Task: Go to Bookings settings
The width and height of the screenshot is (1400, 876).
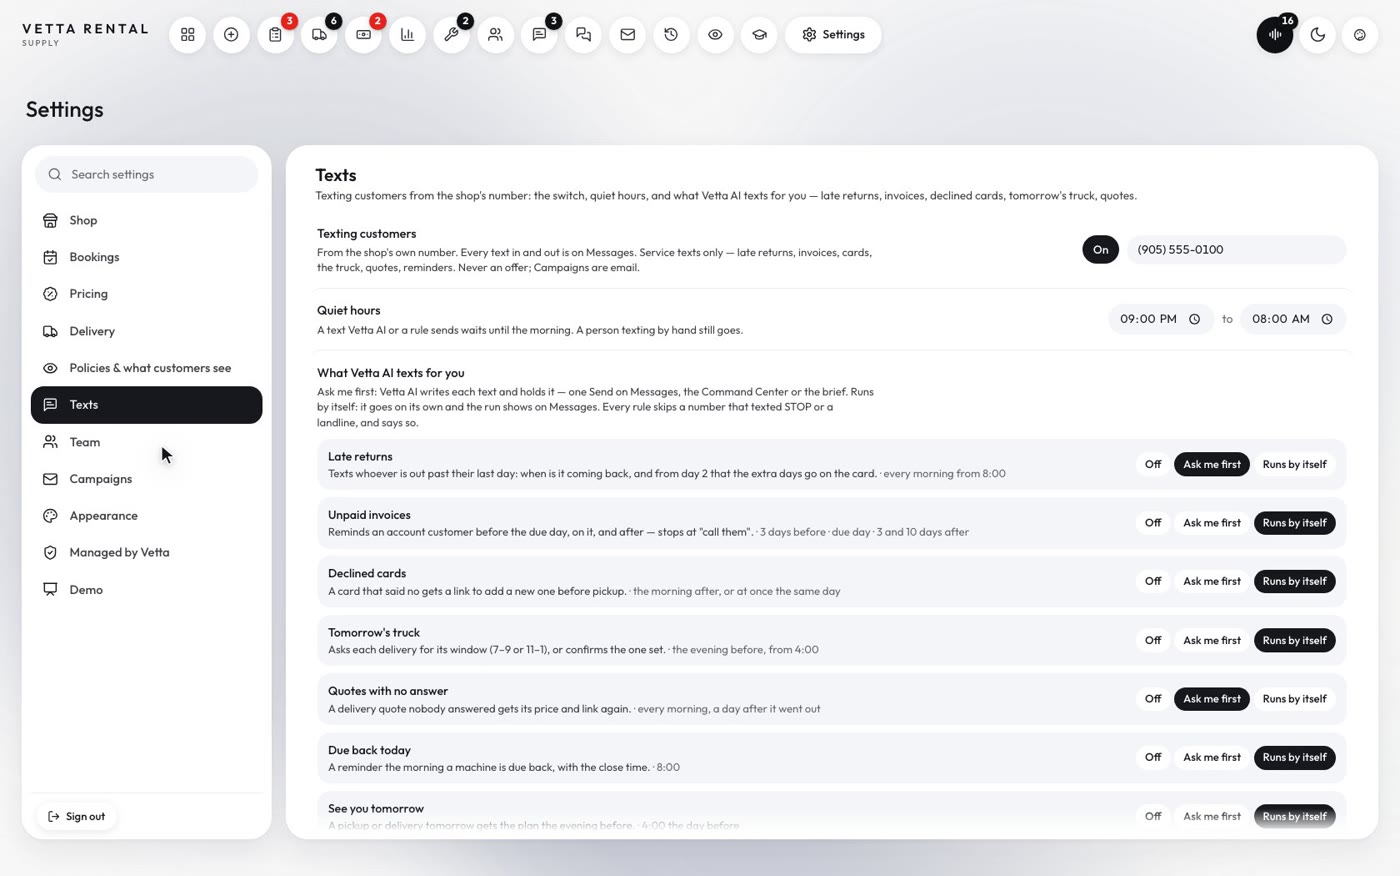Action: click(x=147, y=257)
